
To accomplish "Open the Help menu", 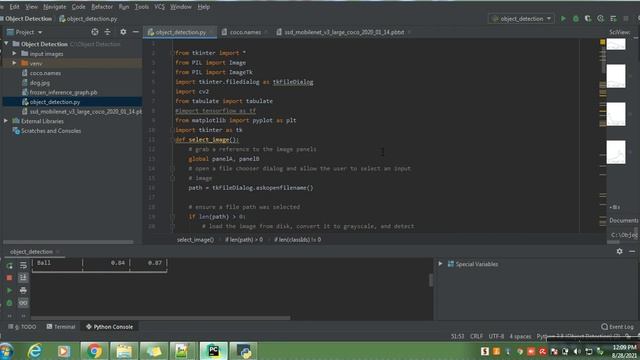I will [203, 7].
